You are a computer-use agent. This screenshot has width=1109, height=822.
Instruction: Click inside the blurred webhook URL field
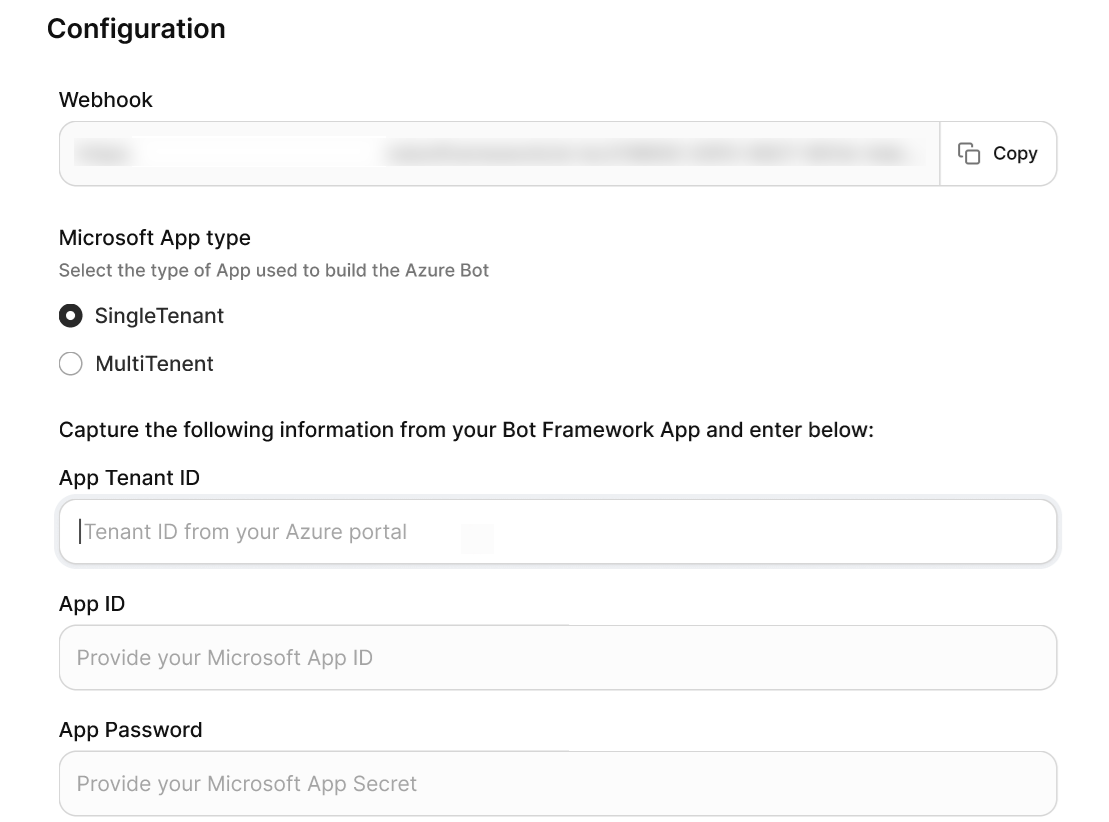(x=499, y=154)
